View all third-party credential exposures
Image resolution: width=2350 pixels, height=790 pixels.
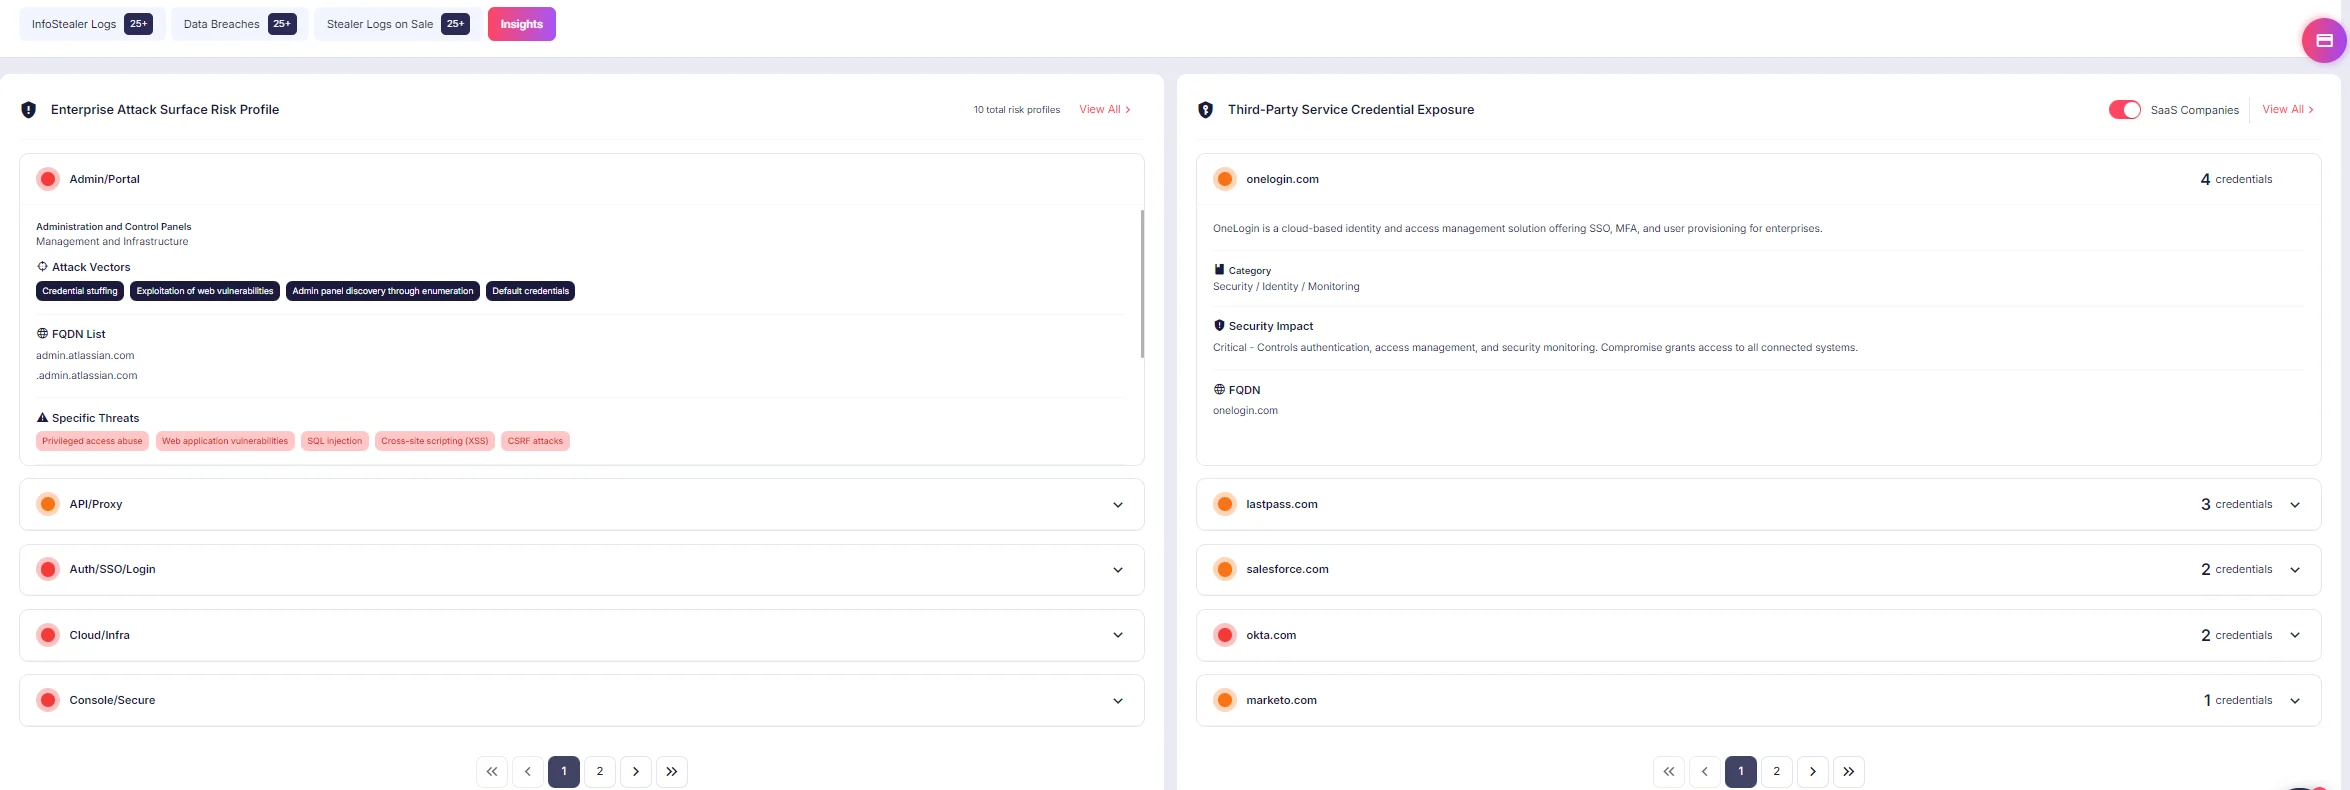(x=2288, y=110)
